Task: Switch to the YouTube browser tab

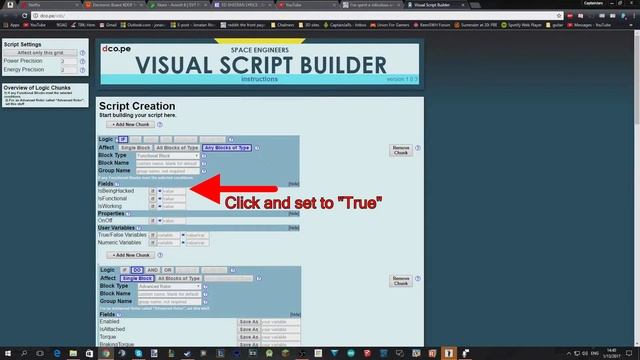Action: 306,5
